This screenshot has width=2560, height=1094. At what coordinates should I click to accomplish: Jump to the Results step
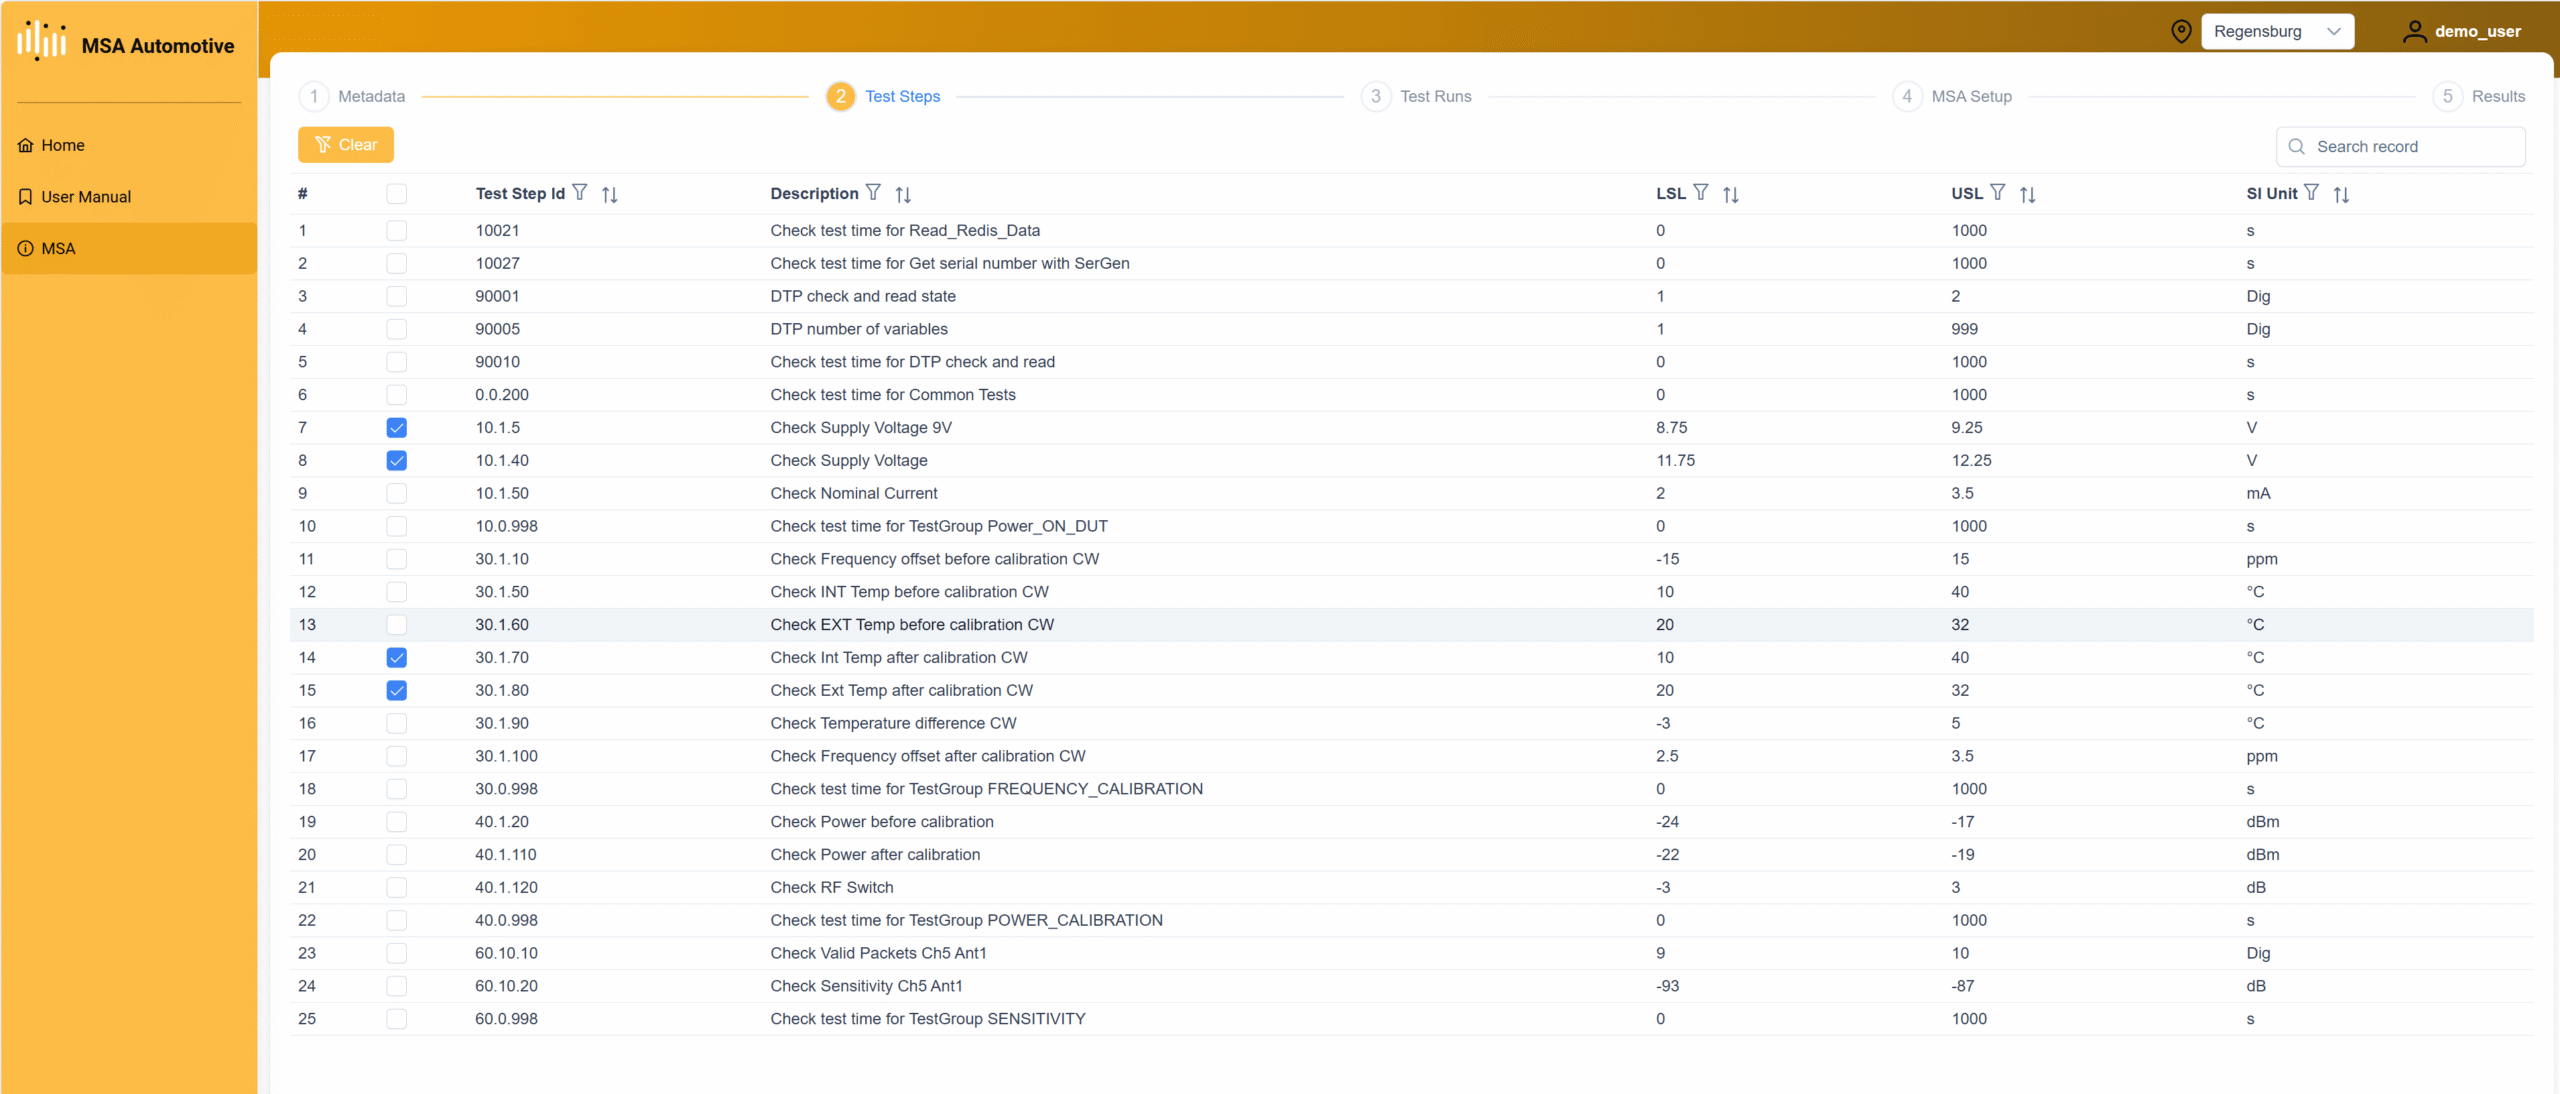tap(2479, 96)
